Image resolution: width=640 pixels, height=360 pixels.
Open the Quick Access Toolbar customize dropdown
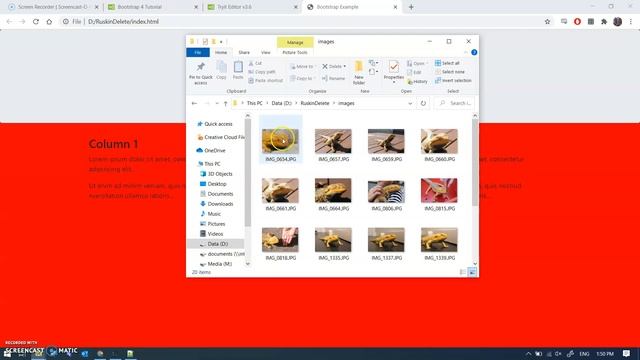[x=221, y=42]
